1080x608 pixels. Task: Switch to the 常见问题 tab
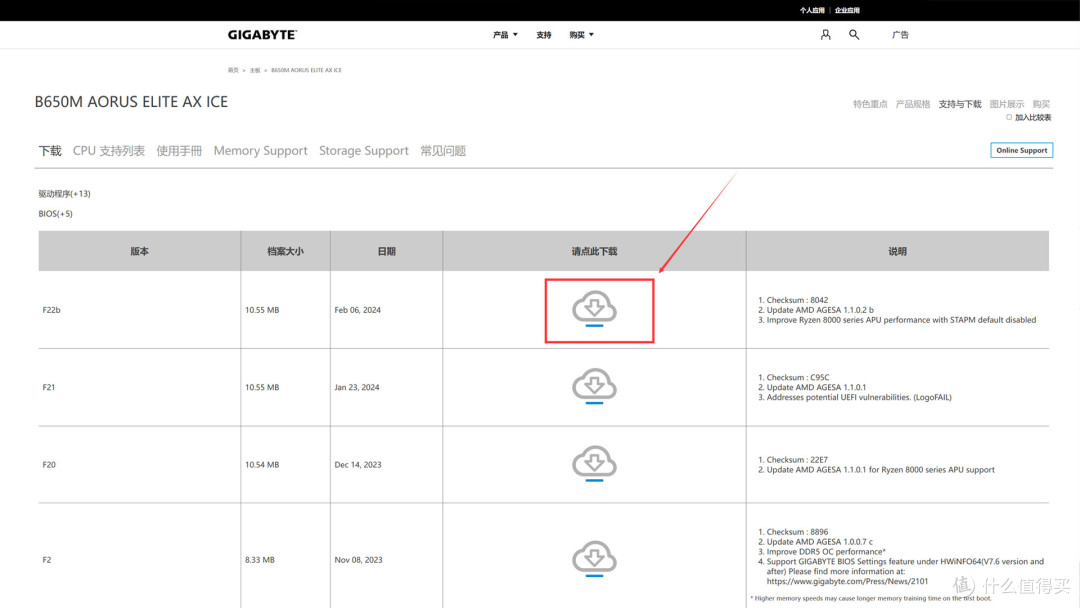click(x=443, y=151)
